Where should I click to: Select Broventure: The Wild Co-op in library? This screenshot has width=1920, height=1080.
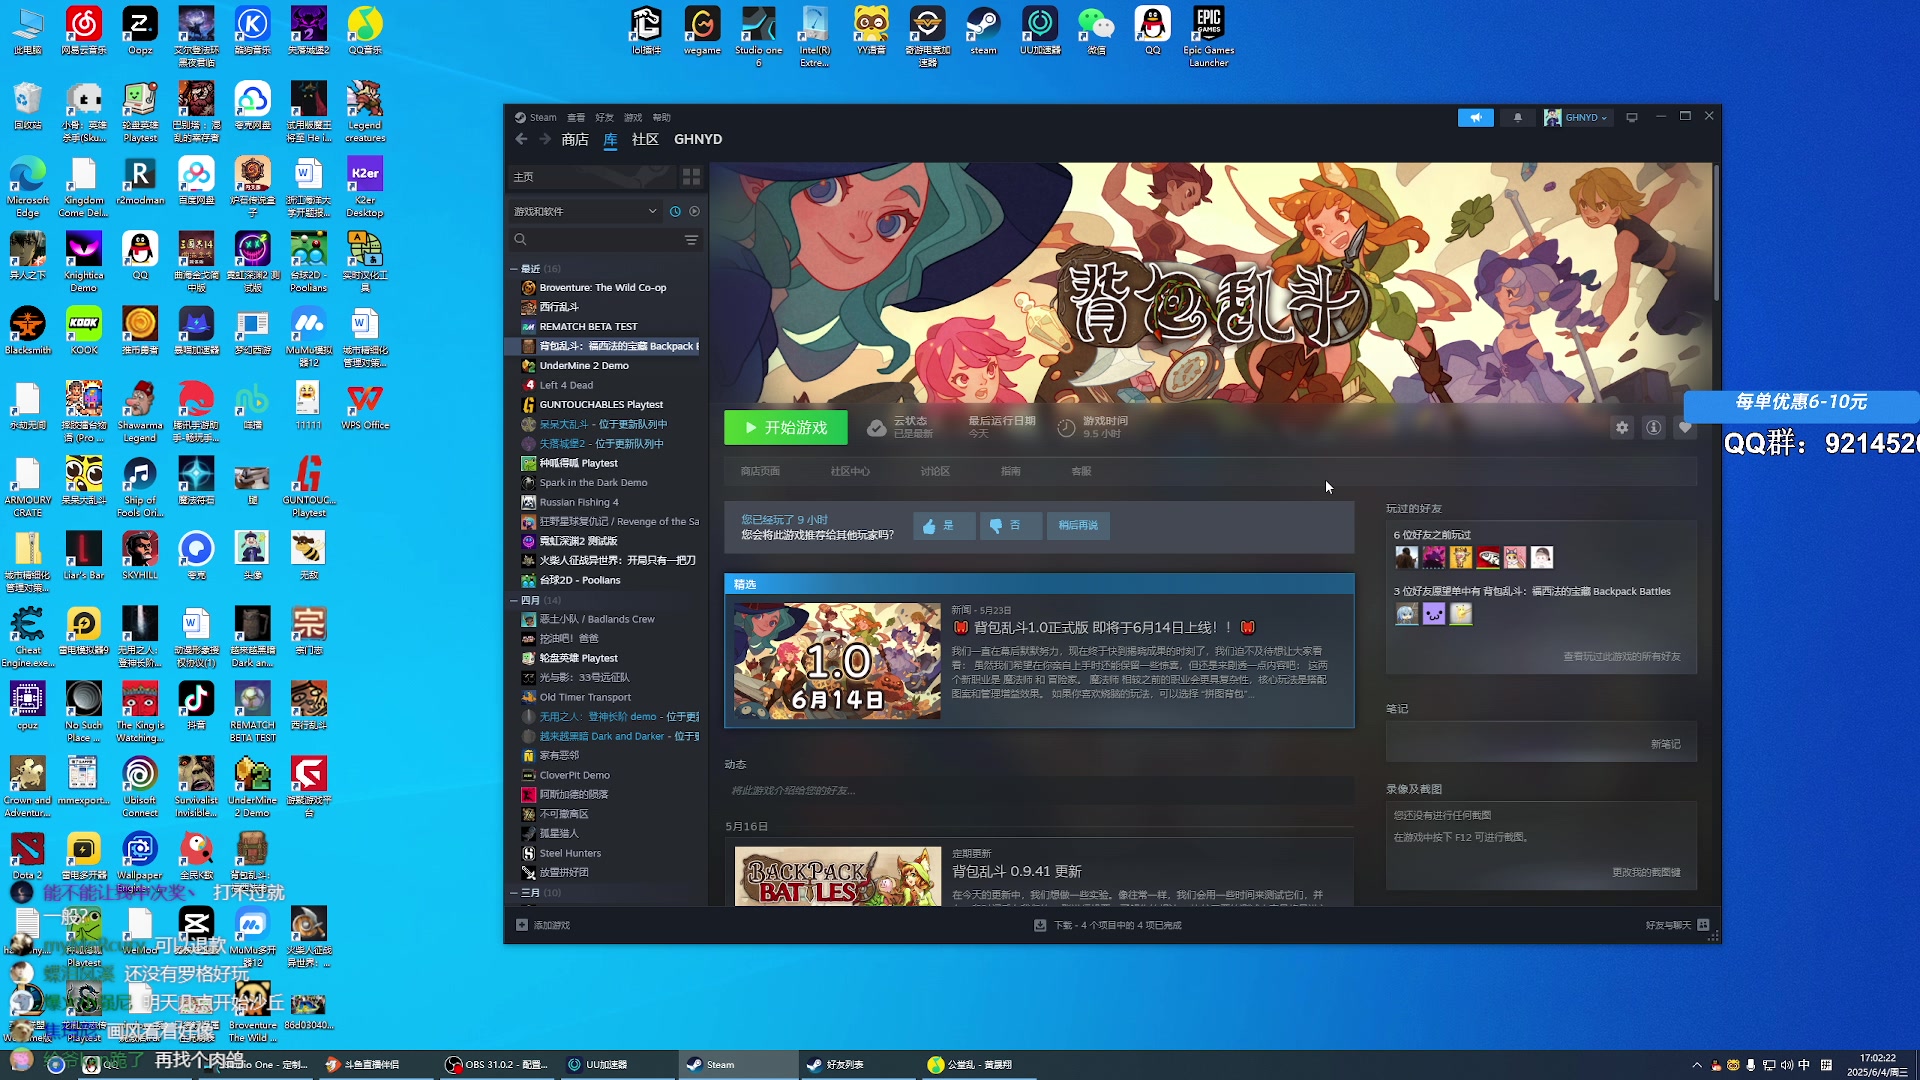[602, 288]
